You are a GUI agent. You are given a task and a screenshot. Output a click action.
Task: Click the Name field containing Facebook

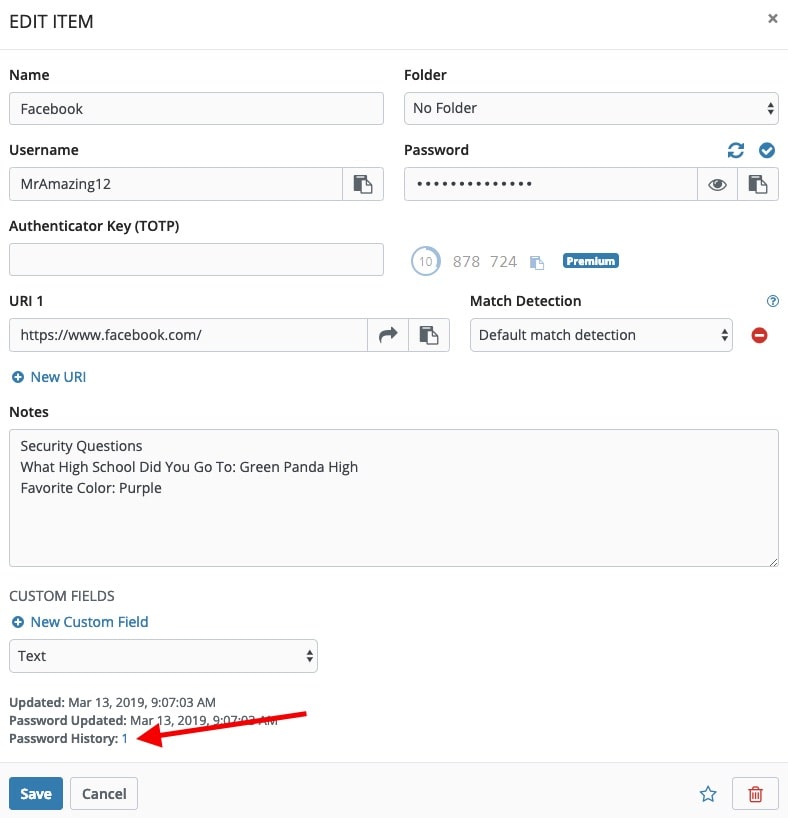(x=196, y=109)
